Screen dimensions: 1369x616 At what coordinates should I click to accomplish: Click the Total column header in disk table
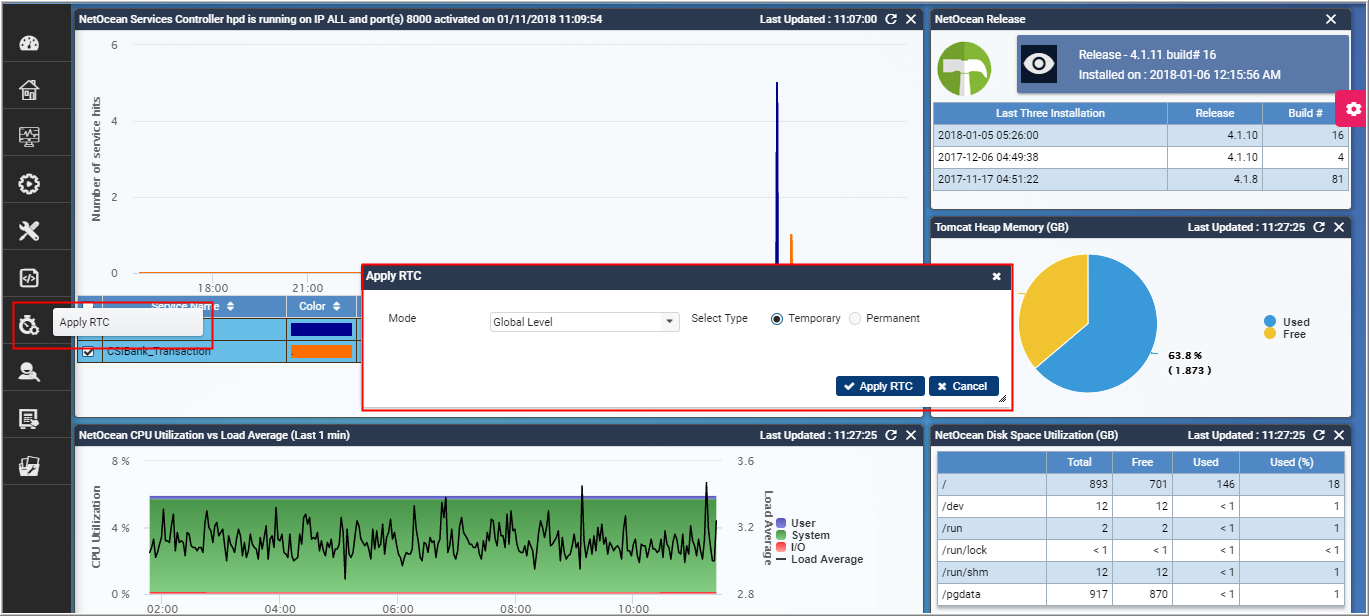(1079, 462)
